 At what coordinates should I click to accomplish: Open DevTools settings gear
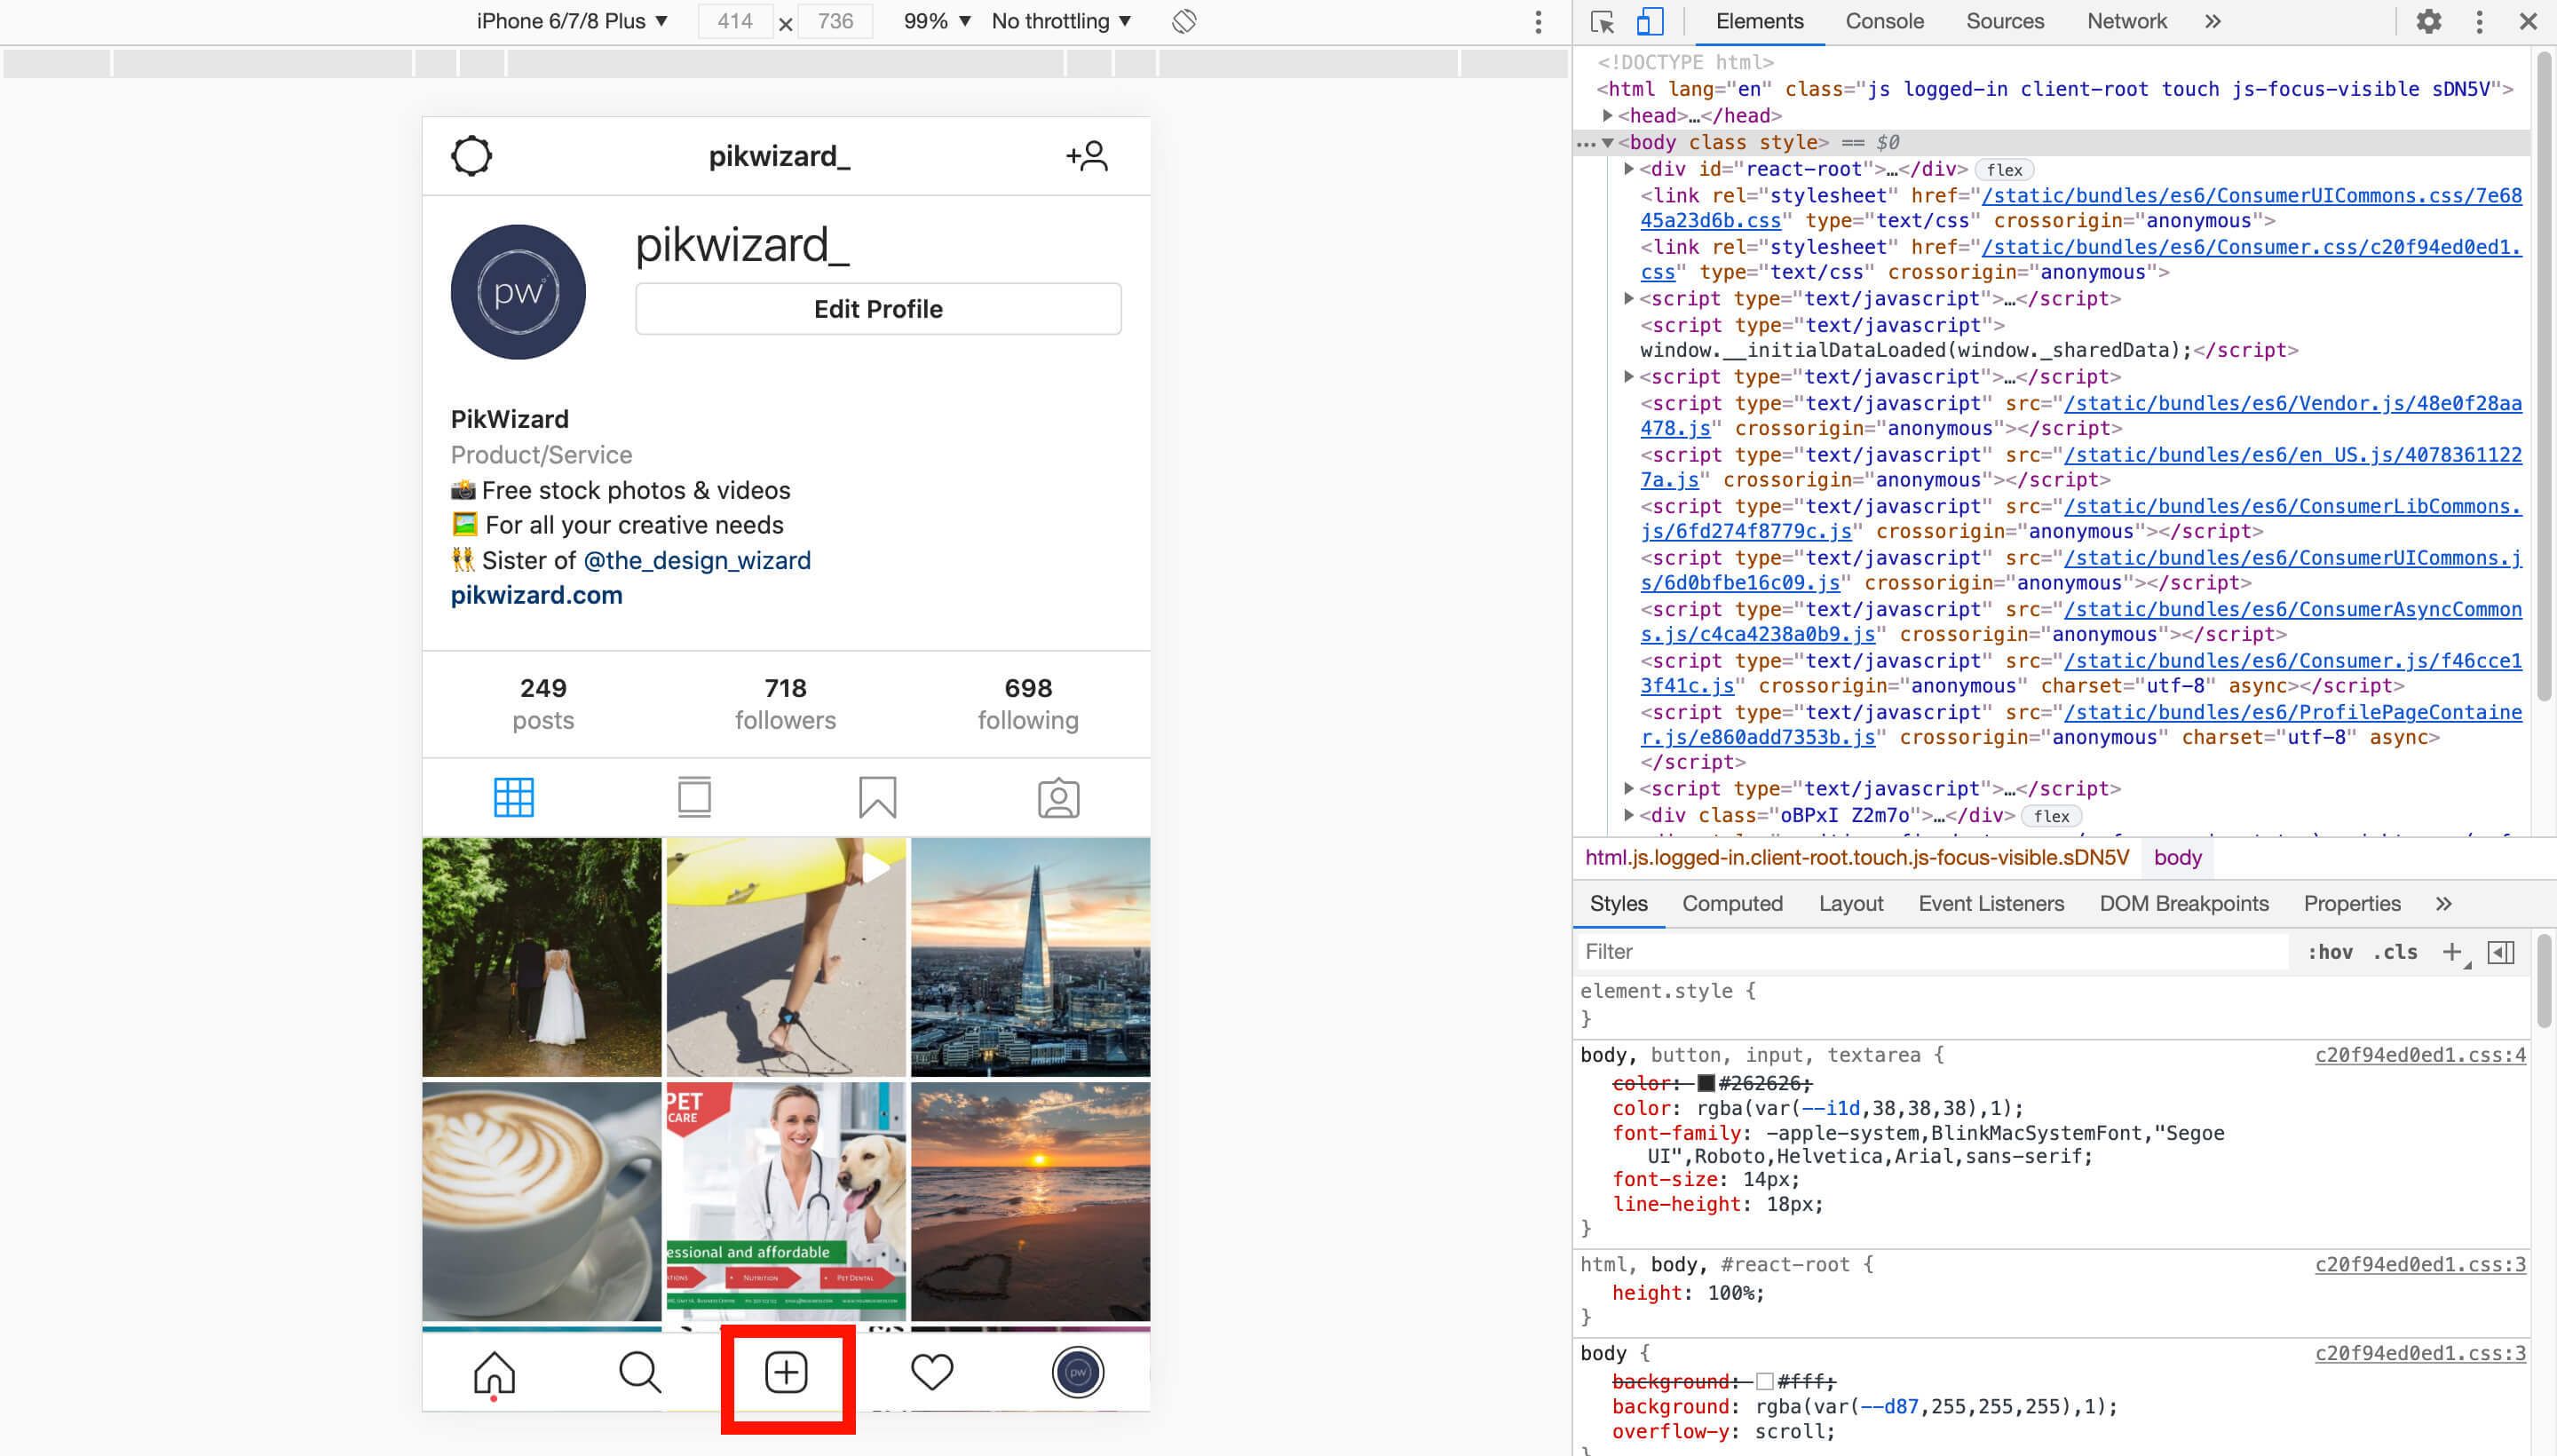(2429, 21)
